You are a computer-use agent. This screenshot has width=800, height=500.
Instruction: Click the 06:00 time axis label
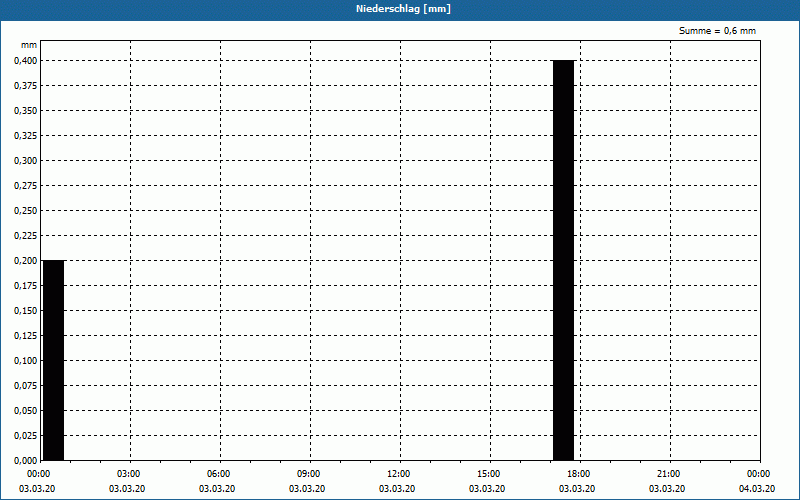pos(220,474)
